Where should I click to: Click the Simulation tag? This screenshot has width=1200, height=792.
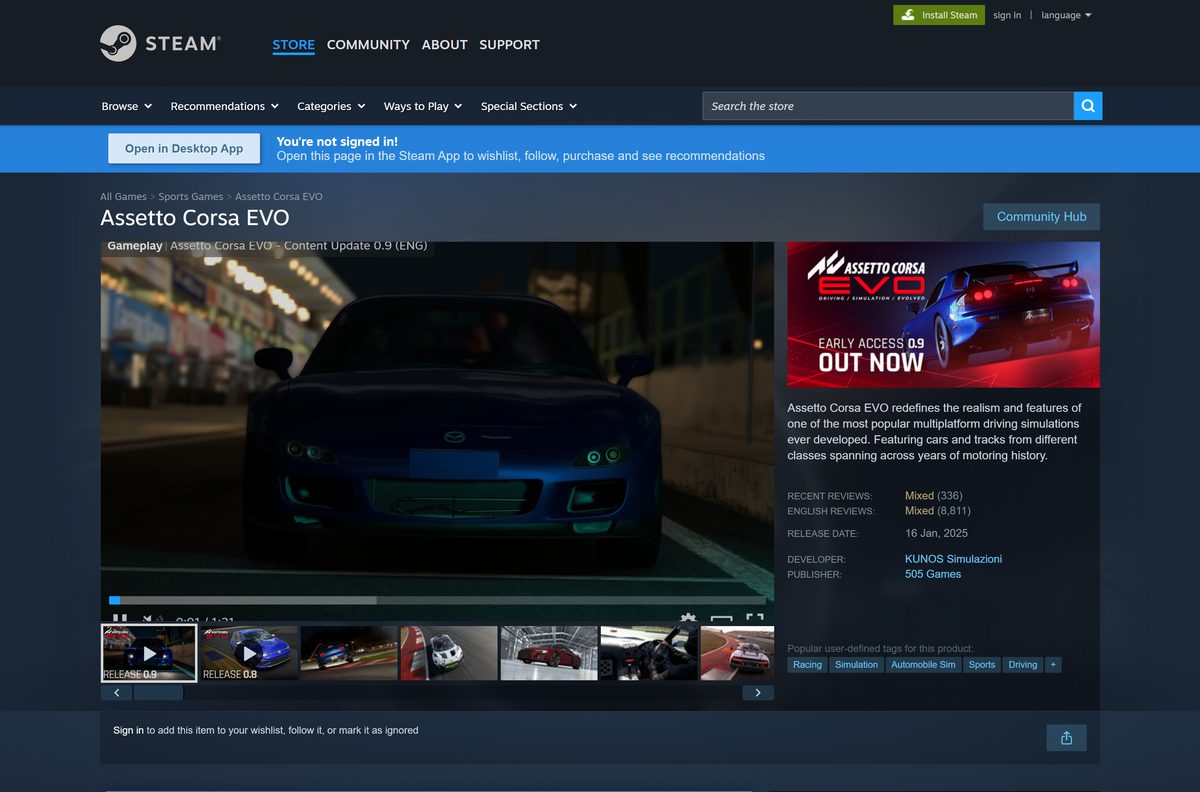(x=856, y=664)
